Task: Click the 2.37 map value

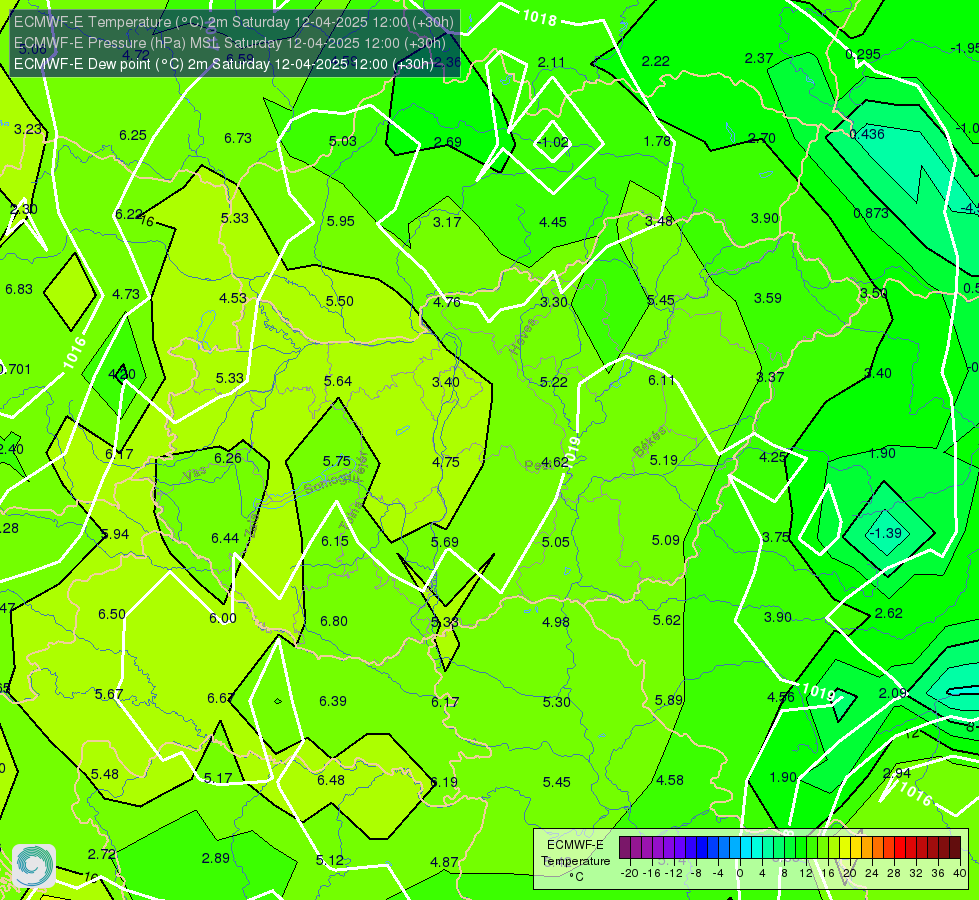Action: pos(759,58)
